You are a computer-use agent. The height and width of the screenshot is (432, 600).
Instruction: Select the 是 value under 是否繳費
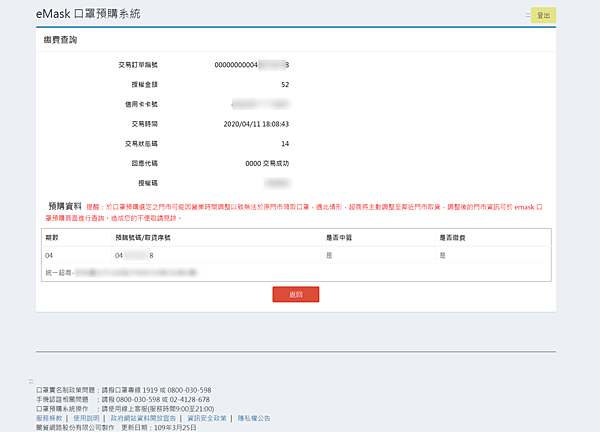[443, 255]
